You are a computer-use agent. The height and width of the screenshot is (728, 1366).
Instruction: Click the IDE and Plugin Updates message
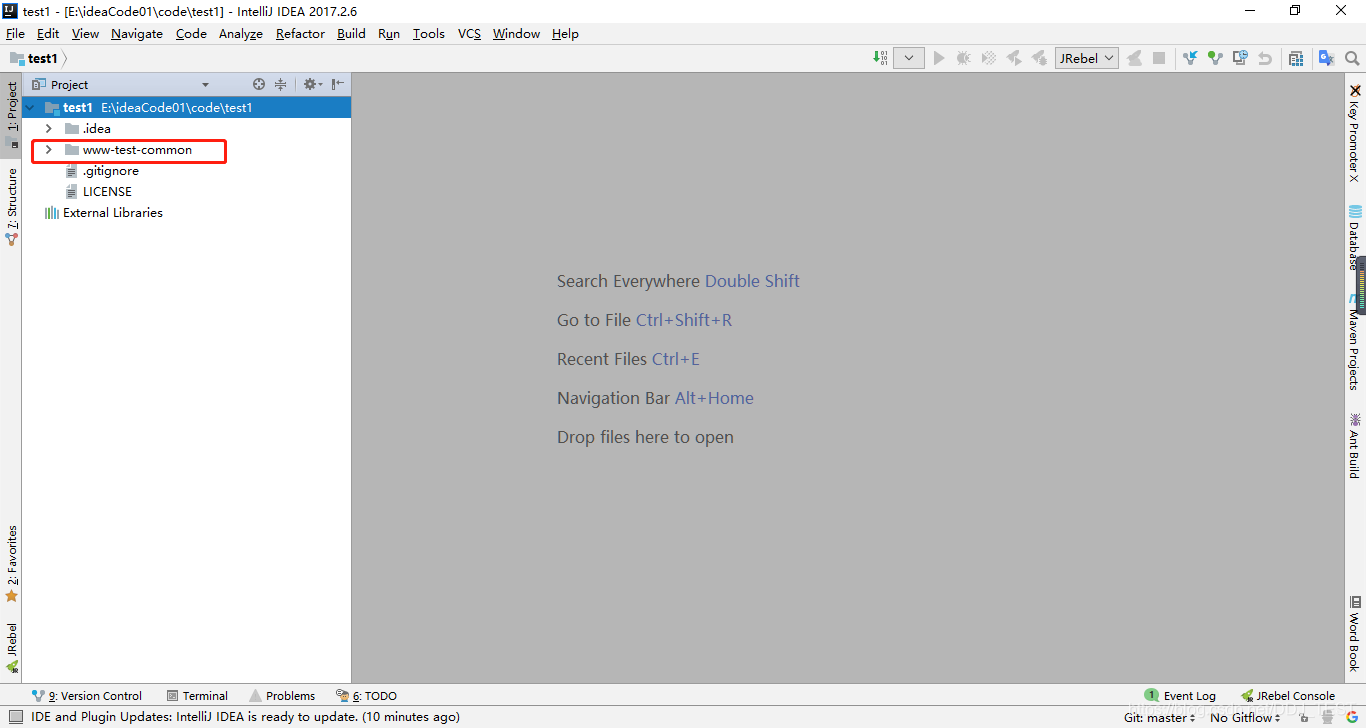tap(245, 717)
